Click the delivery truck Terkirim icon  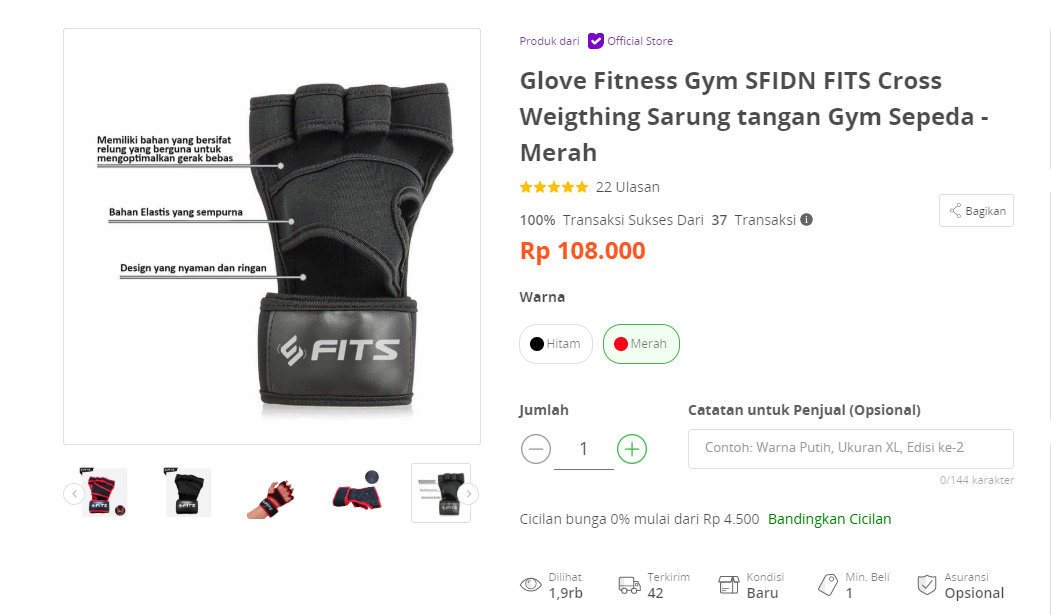tap(629, 585)
